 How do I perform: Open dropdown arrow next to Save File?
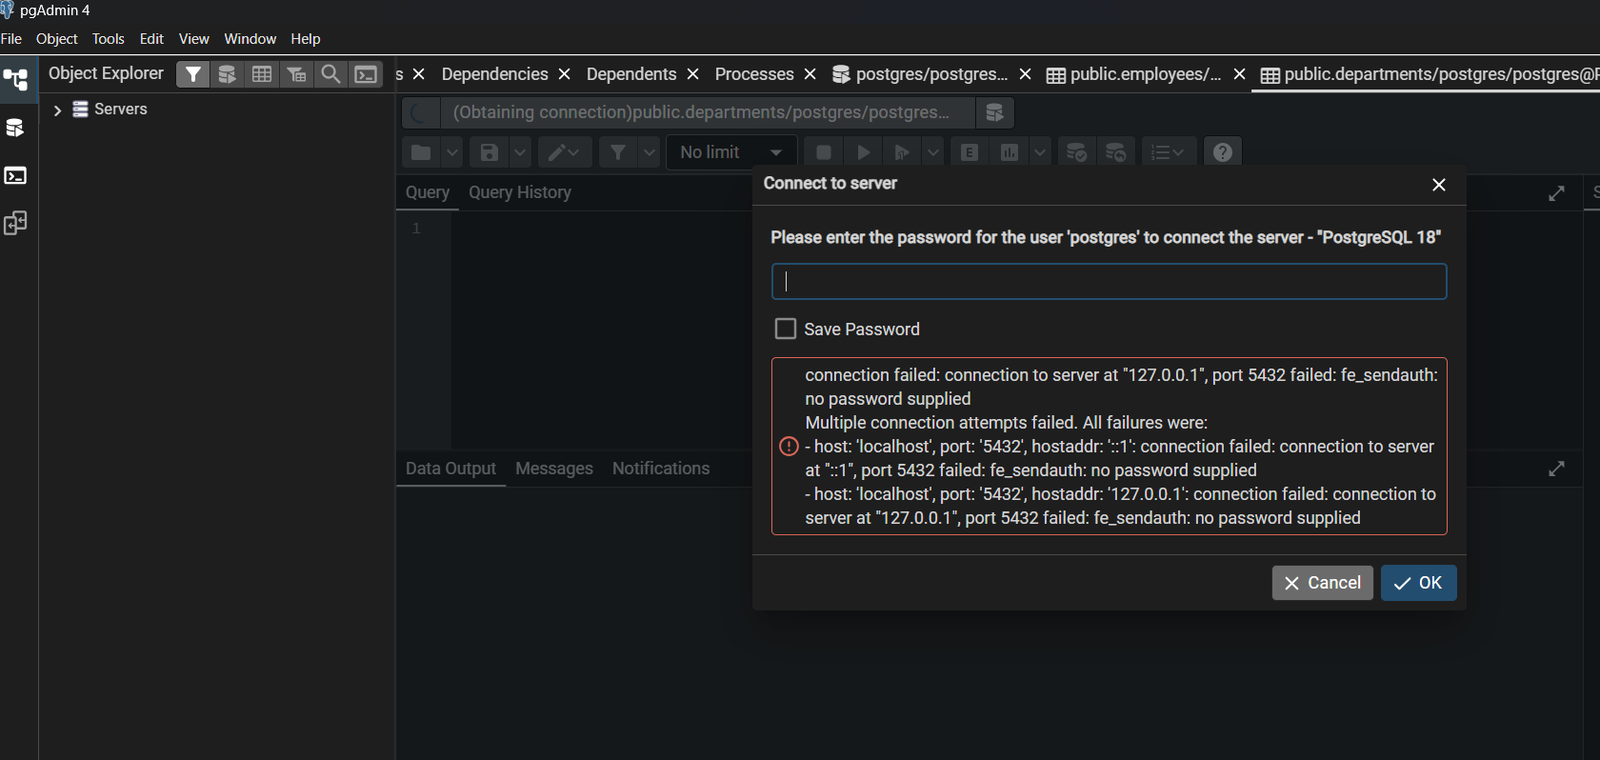520,152
